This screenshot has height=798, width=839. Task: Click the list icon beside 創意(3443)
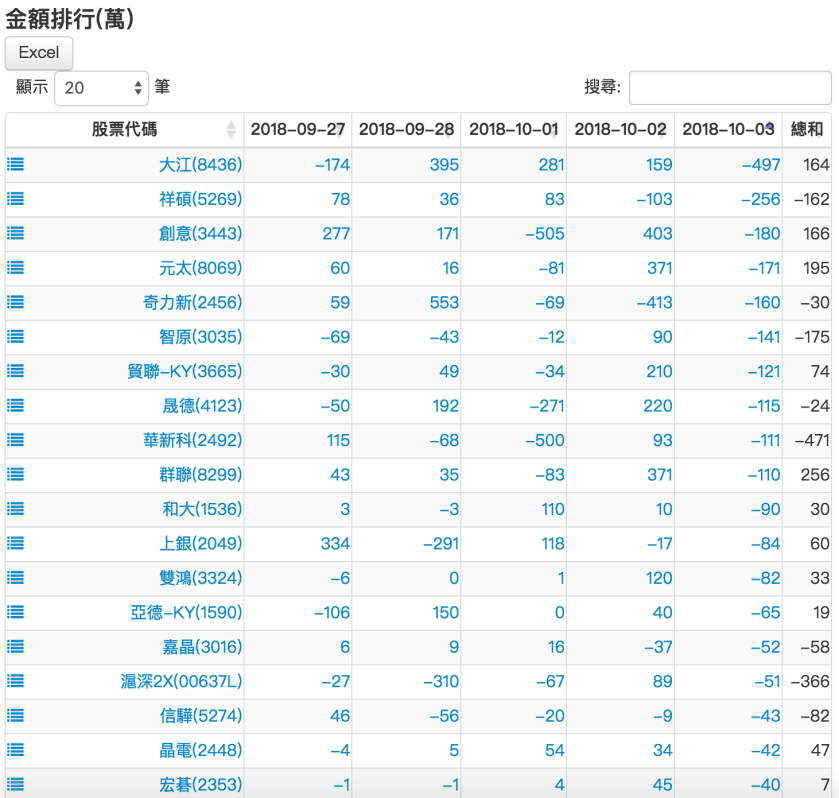pyautogui.click(x=14, y=233)
